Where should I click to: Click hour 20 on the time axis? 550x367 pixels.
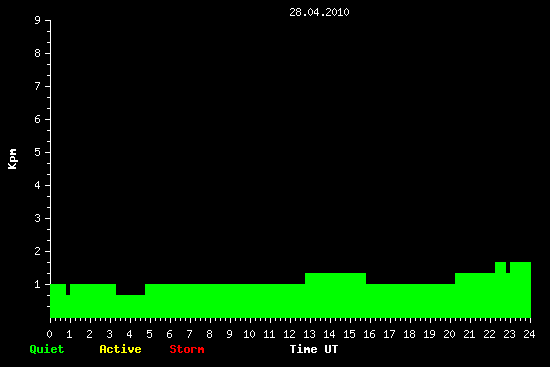tap(449, 334)
